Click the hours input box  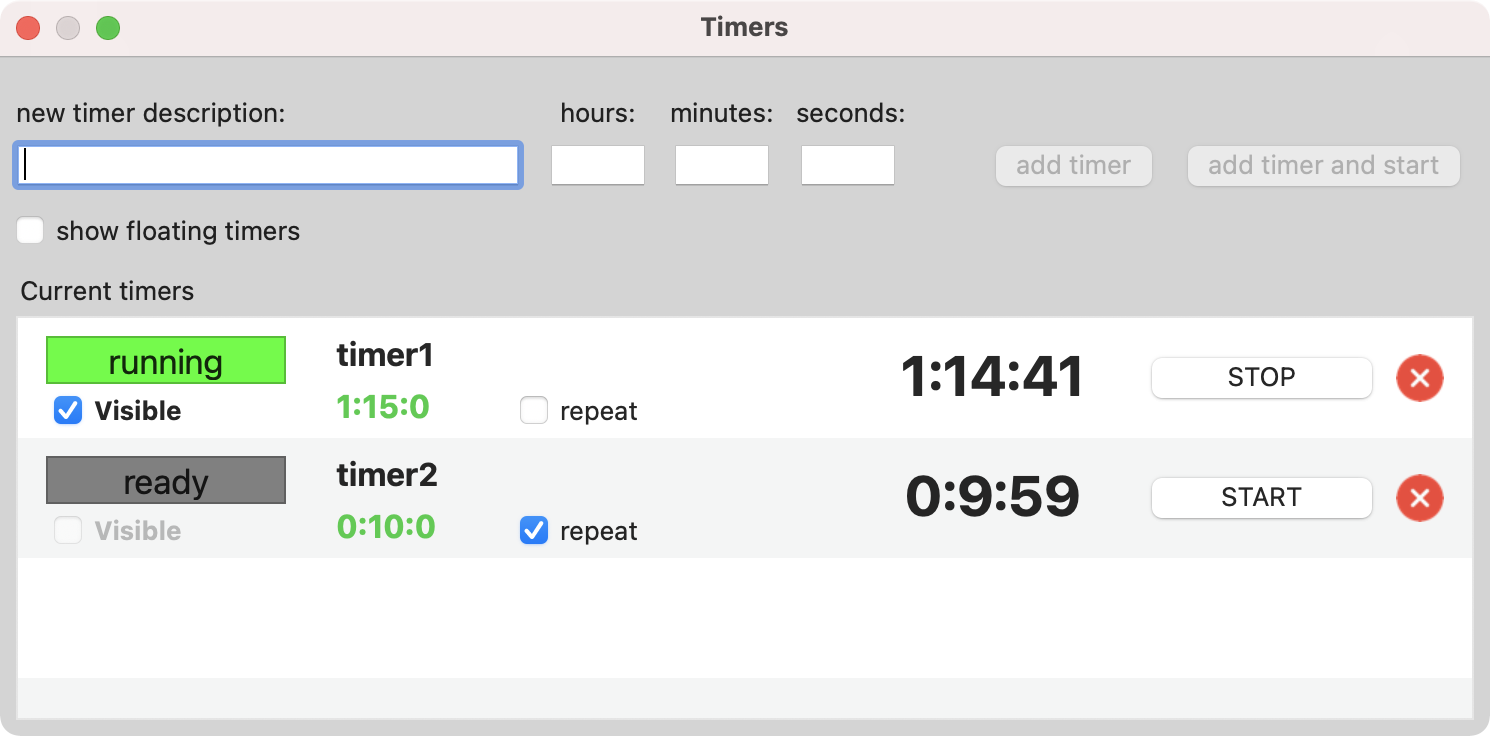[x=598, y=165]
